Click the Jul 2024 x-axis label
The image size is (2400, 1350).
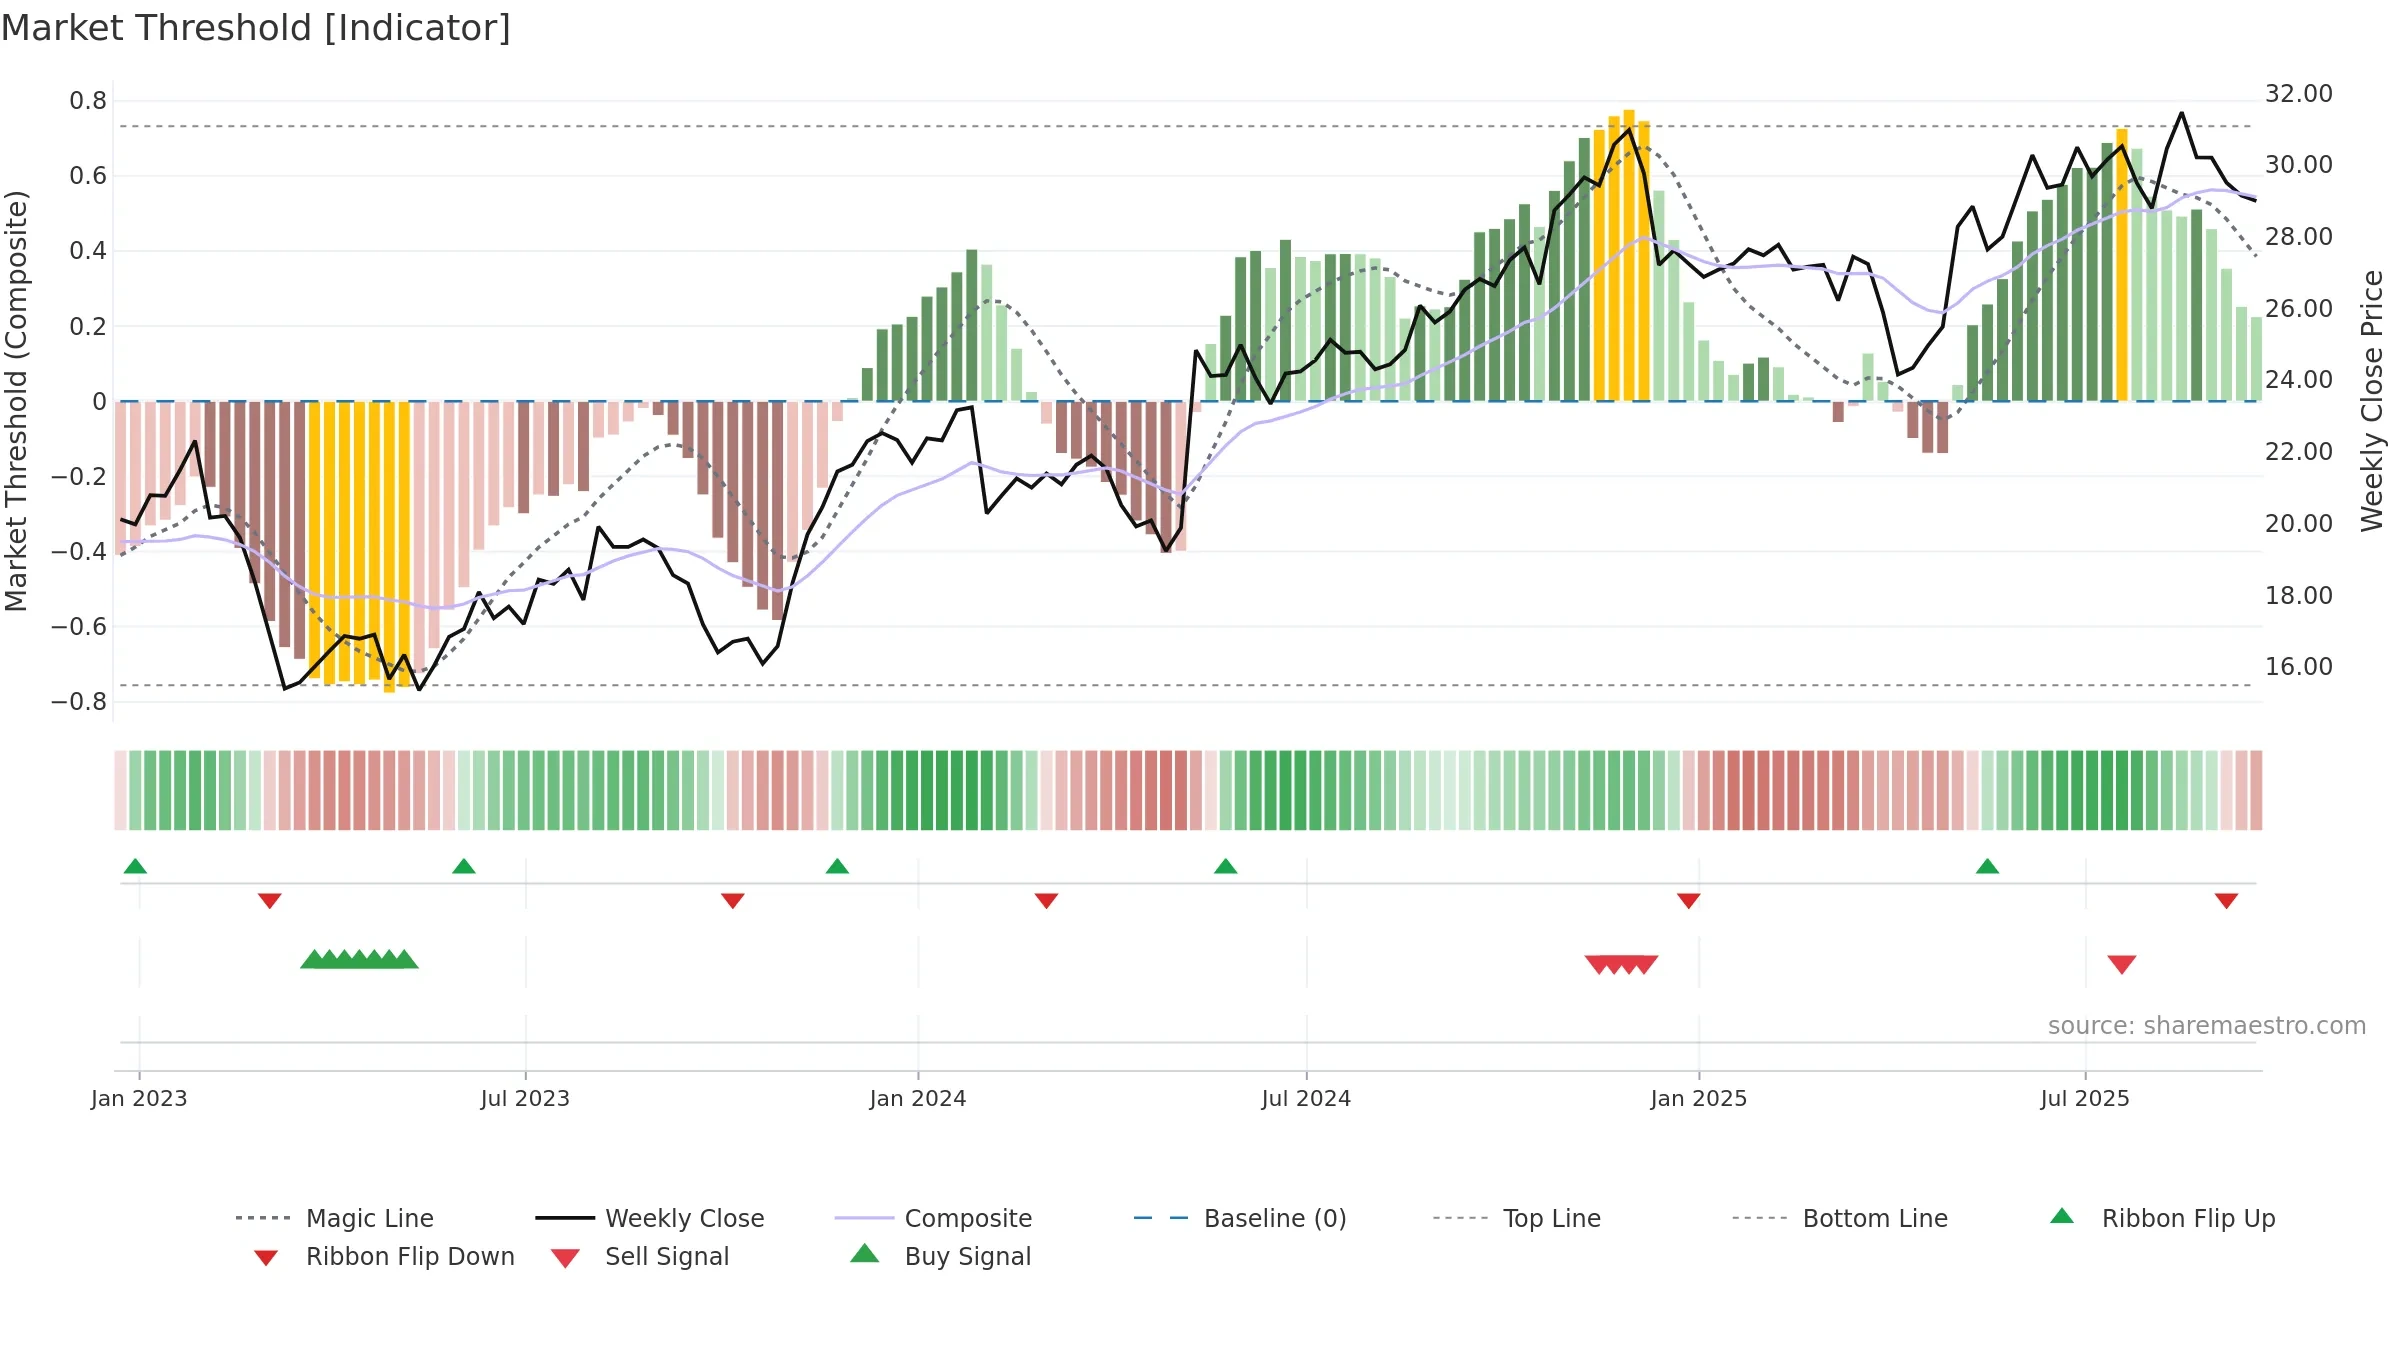click(1306, 1099)
